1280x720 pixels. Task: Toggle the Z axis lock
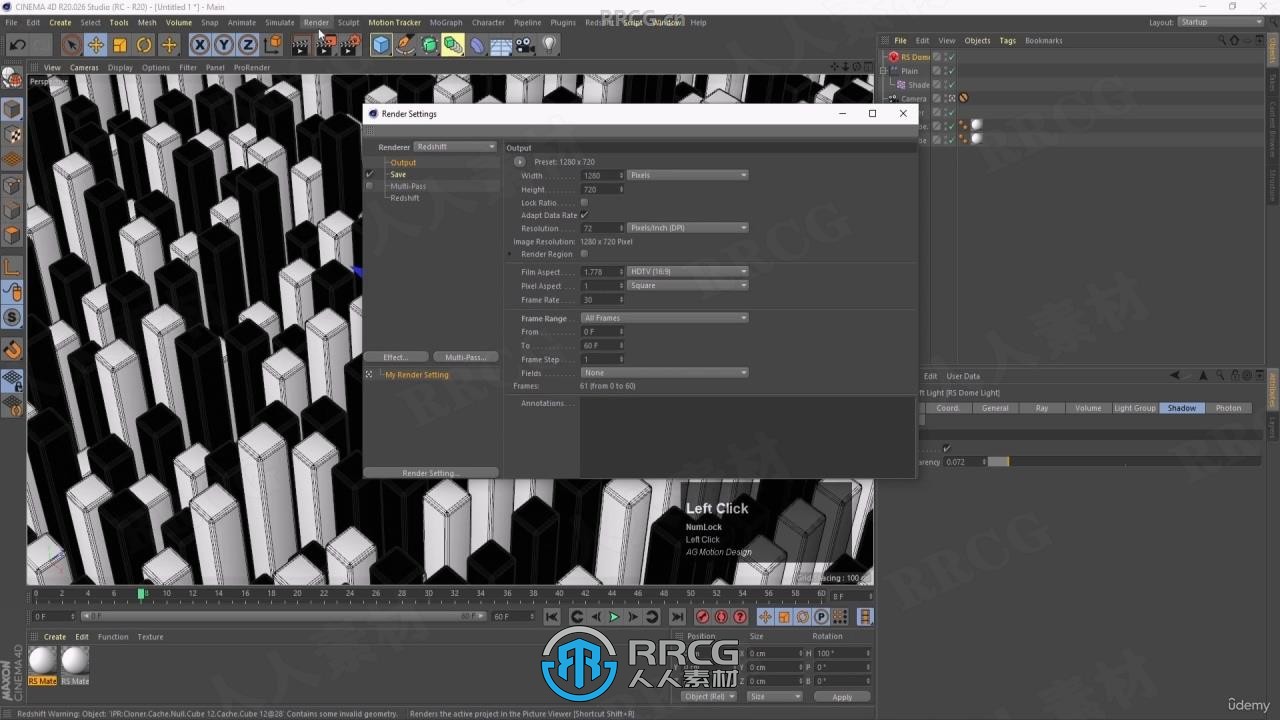point(247,45)
